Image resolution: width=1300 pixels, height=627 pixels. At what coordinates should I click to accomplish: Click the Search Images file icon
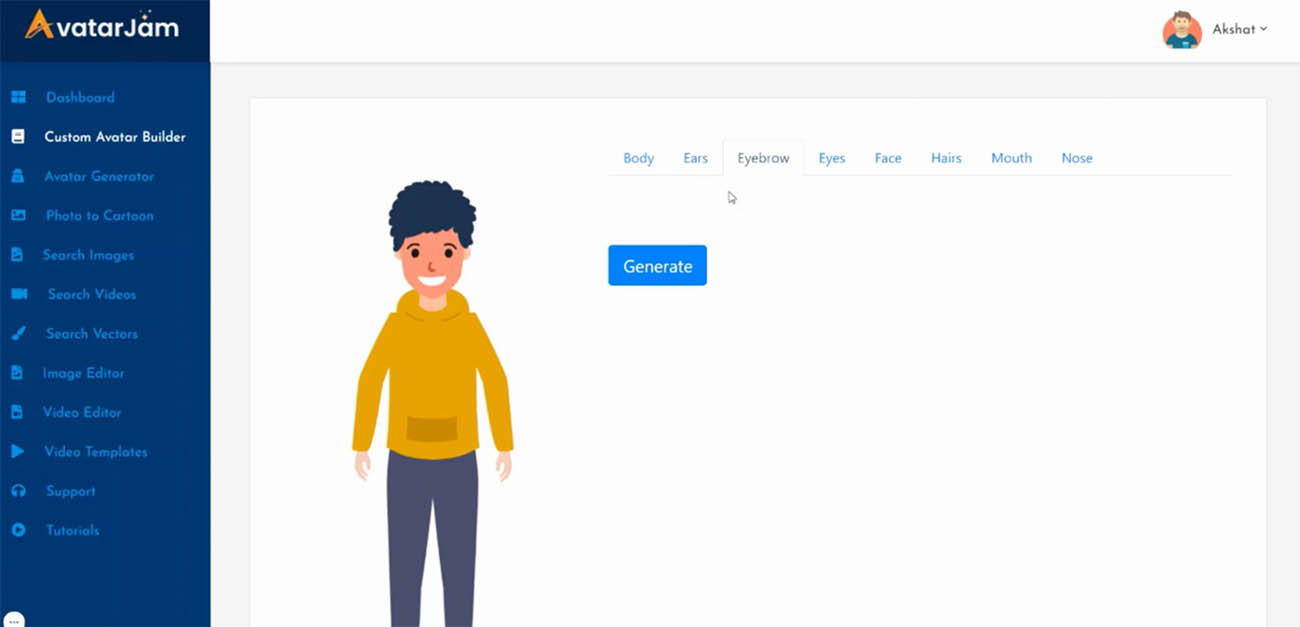17,255
